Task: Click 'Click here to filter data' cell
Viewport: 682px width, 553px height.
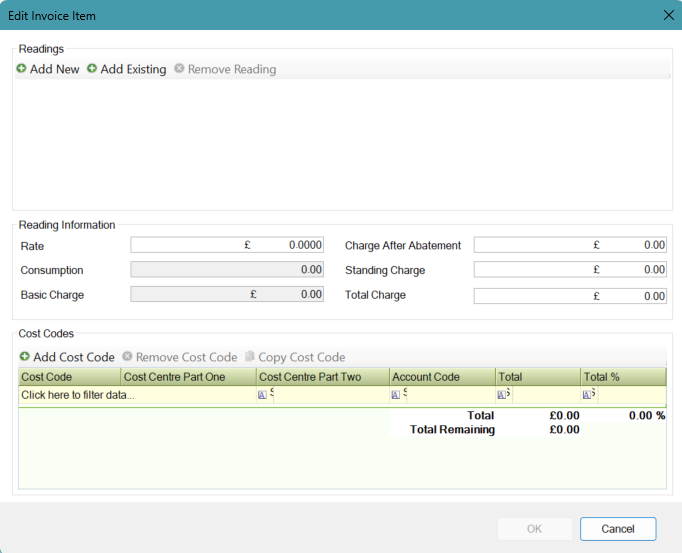Action: (78, 395)
